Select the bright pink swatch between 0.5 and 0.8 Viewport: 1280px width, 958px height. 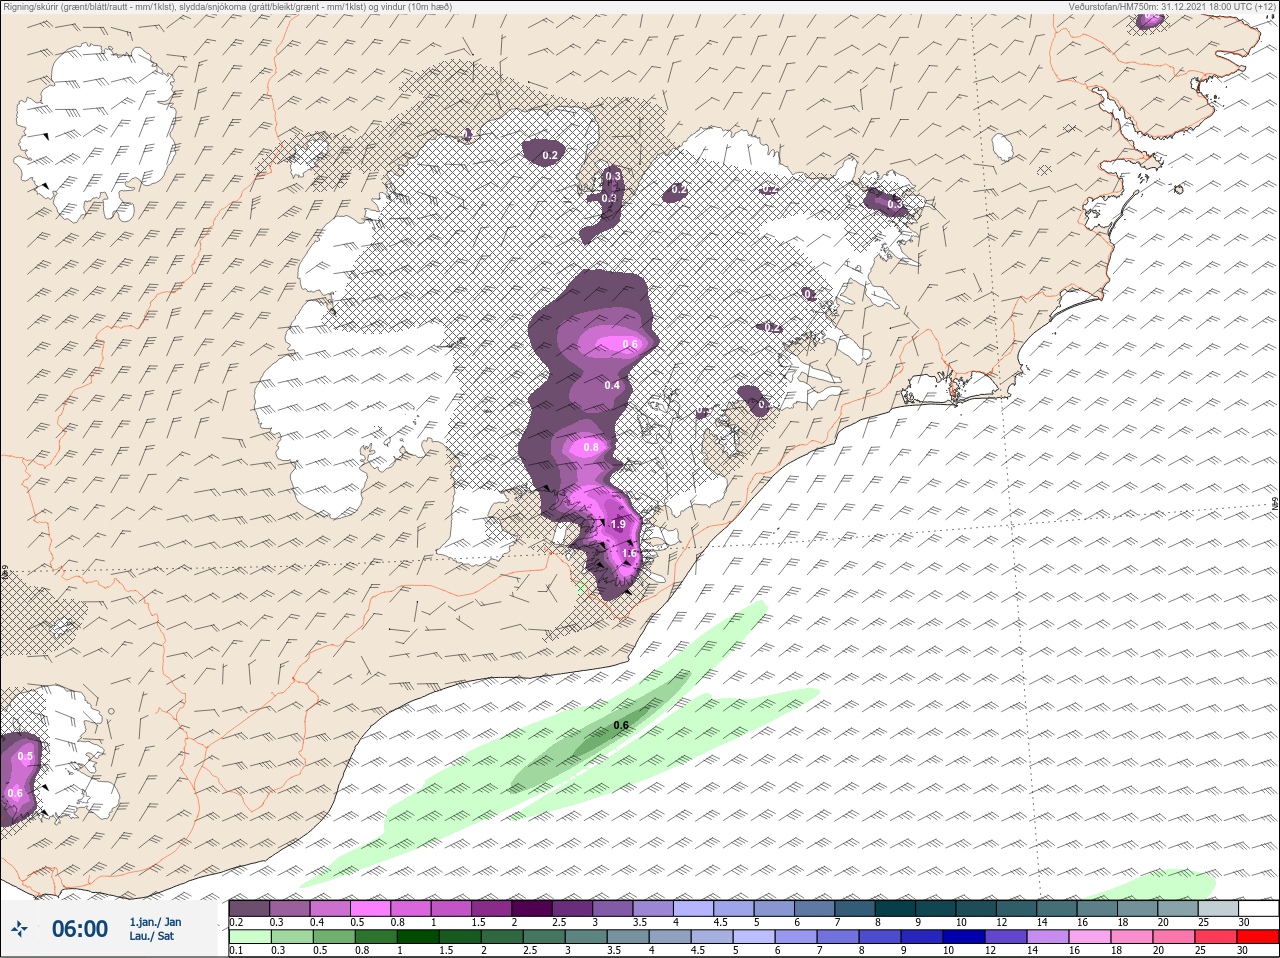point(371,908)
